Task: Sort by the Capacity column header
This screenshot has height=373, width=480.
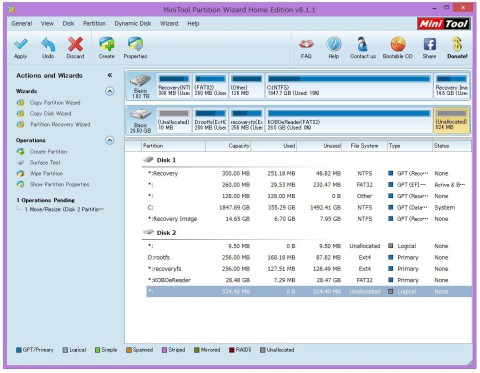Action: [228, 146]
